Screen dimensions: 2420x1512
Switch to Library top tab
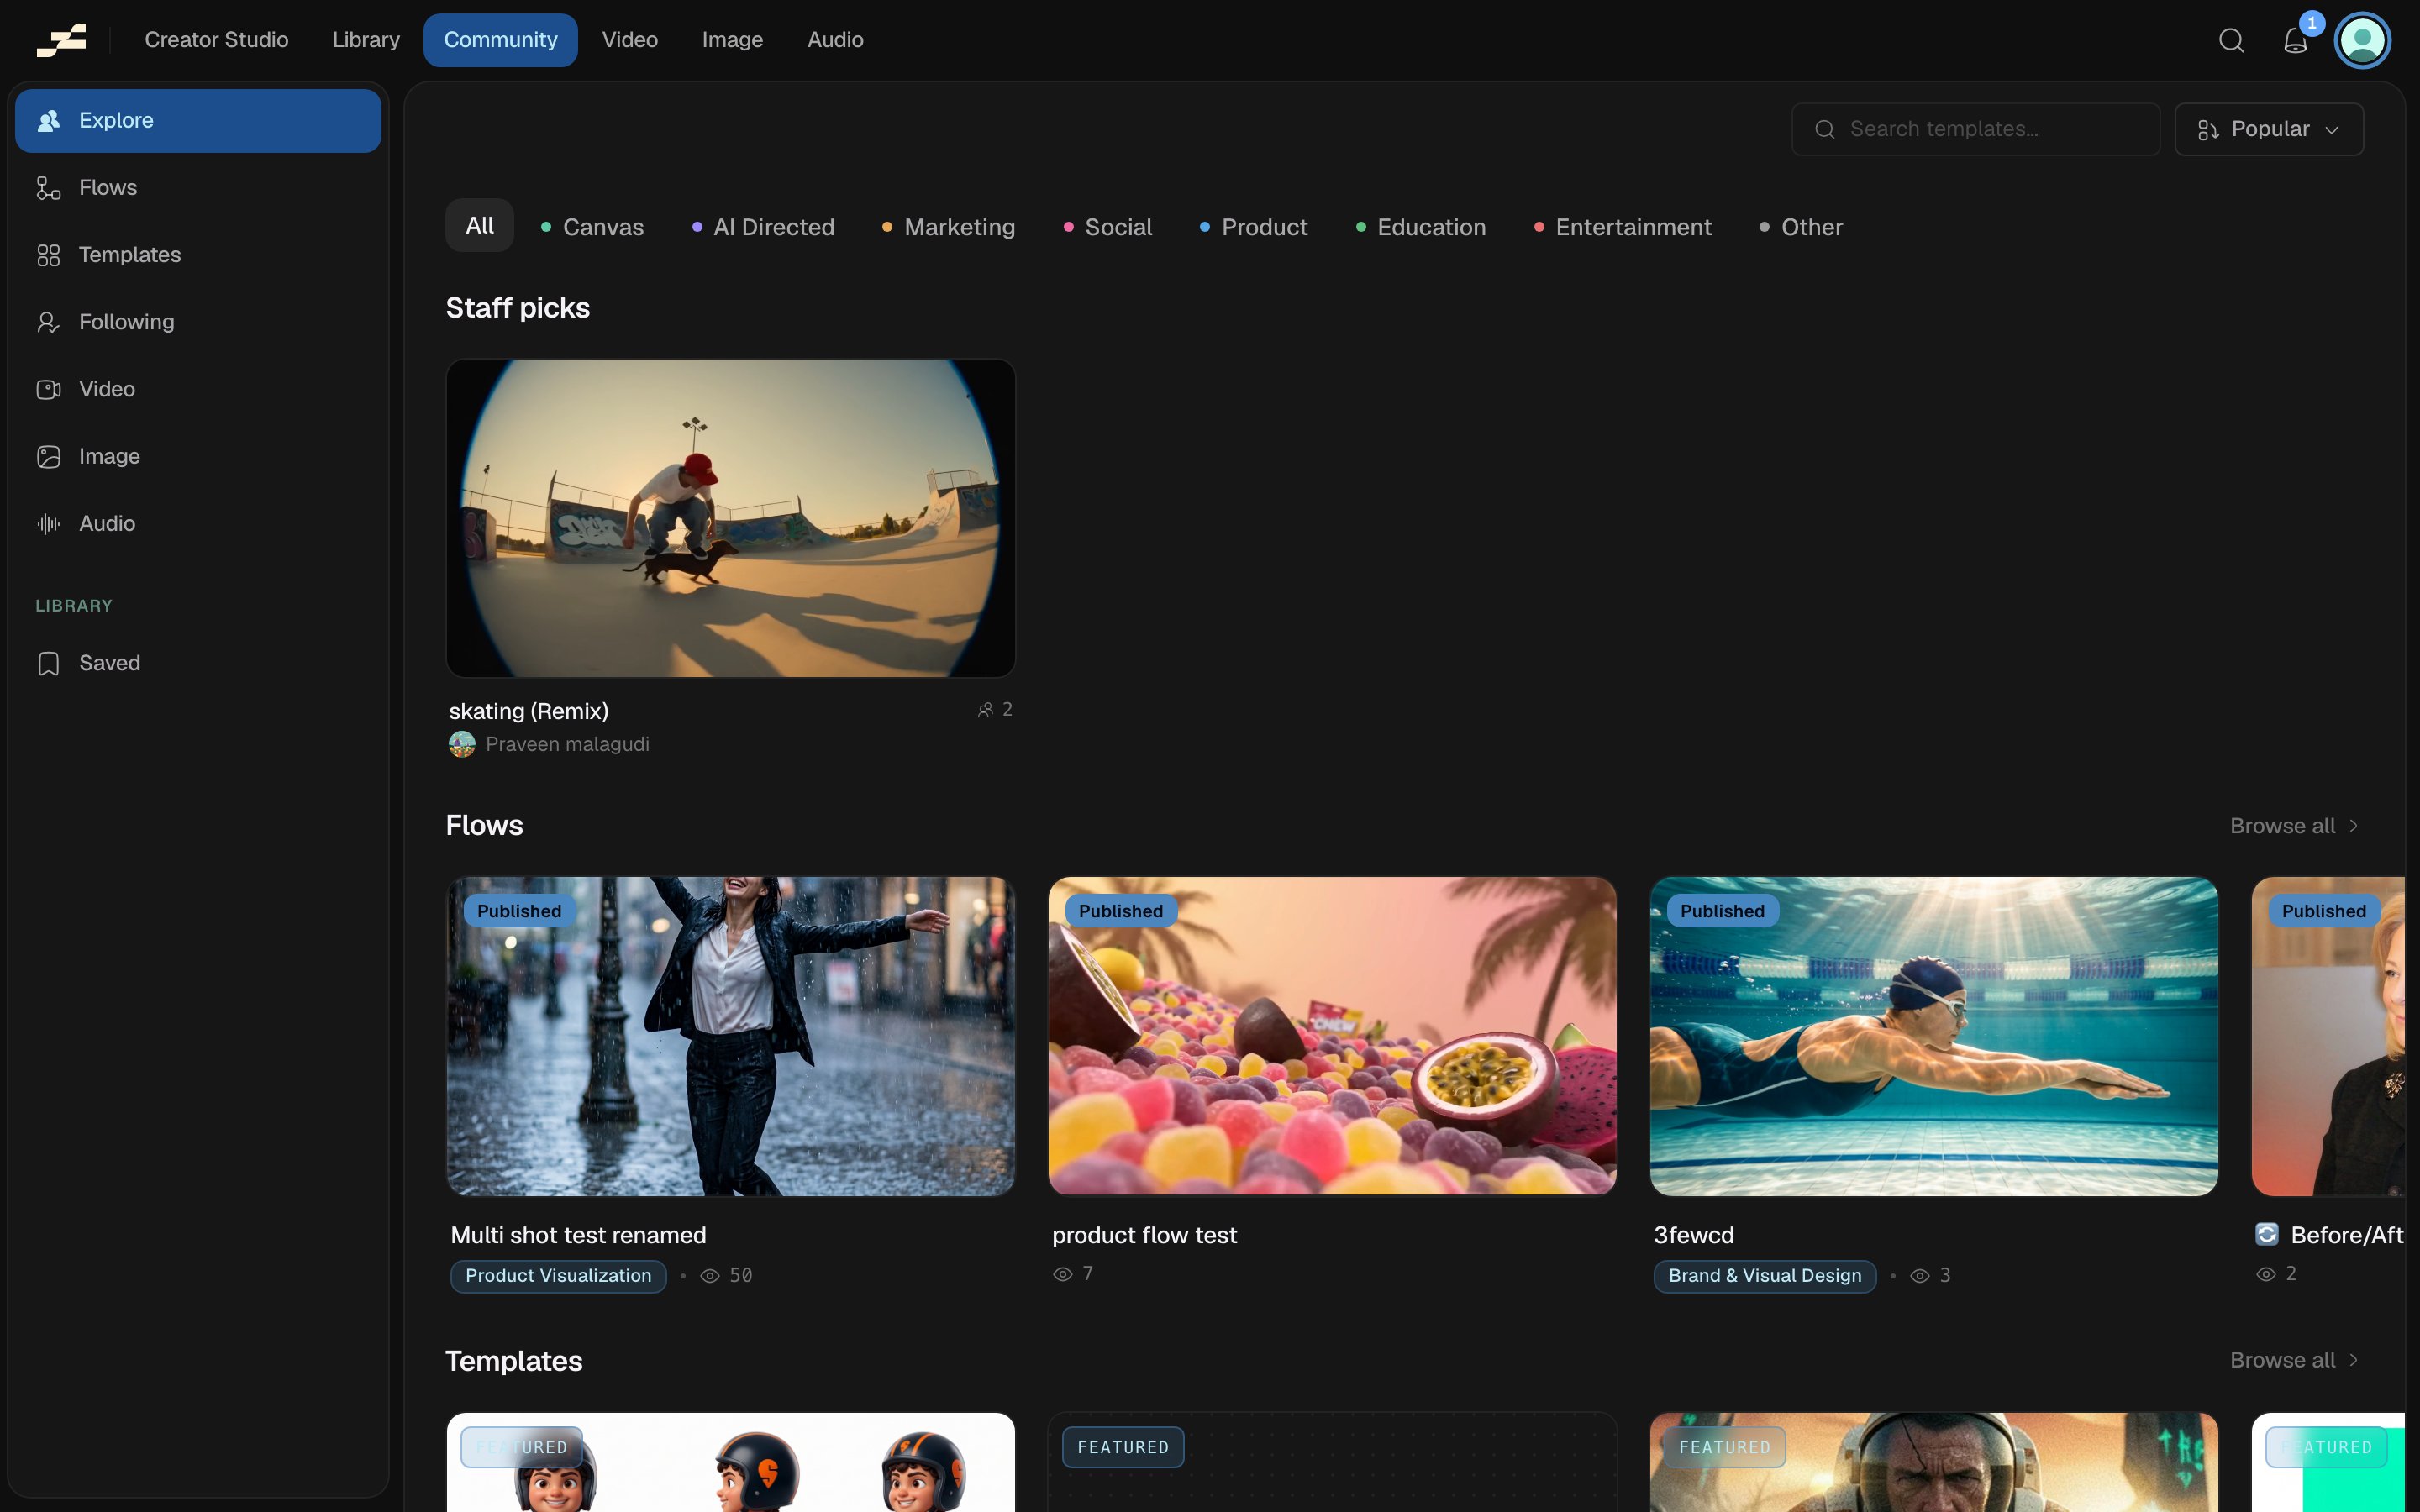(x=366, y=40)
